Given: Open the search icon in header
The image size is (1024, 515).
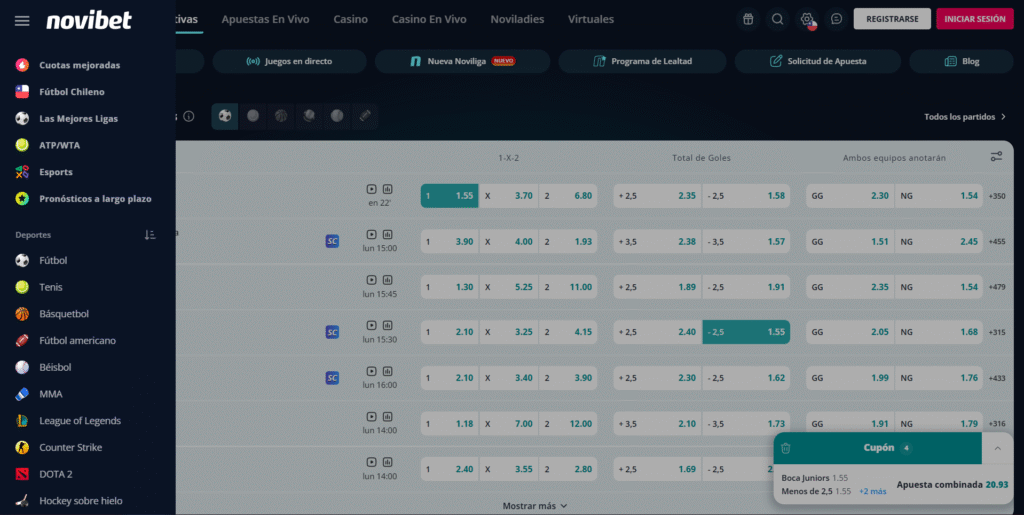Looking at the screenshot, I should (777, 19).
